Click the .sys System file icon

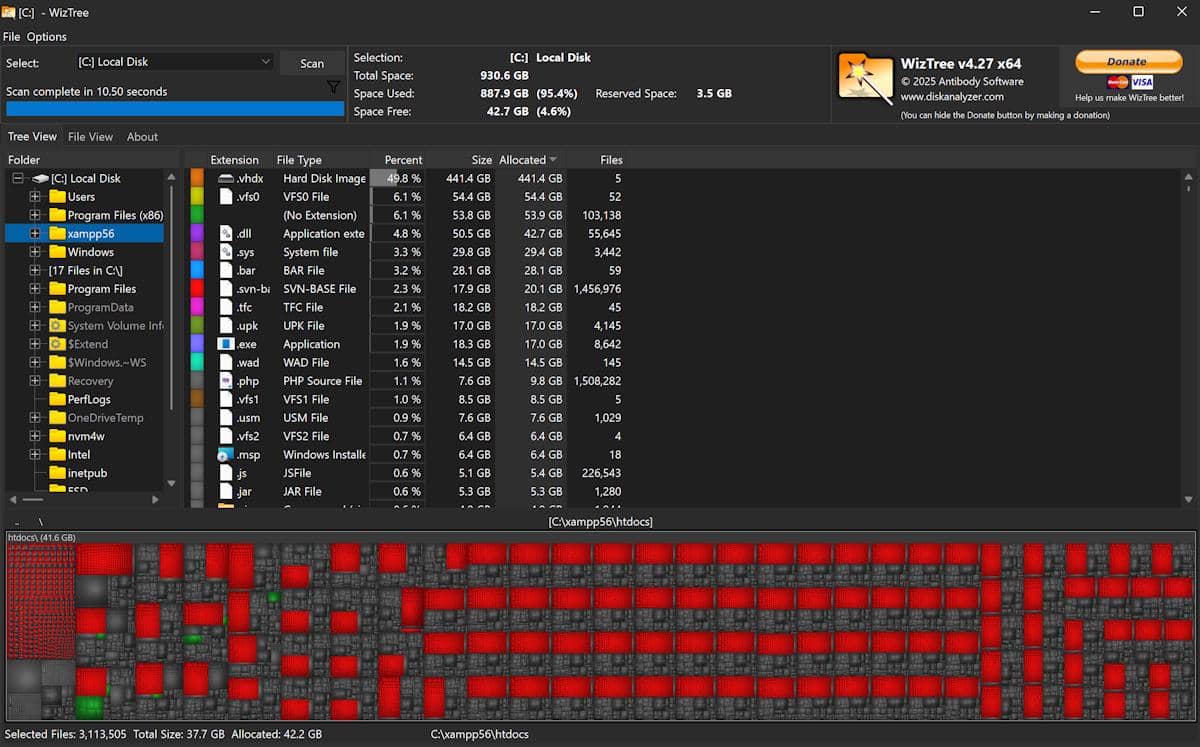tap(226, 251)
